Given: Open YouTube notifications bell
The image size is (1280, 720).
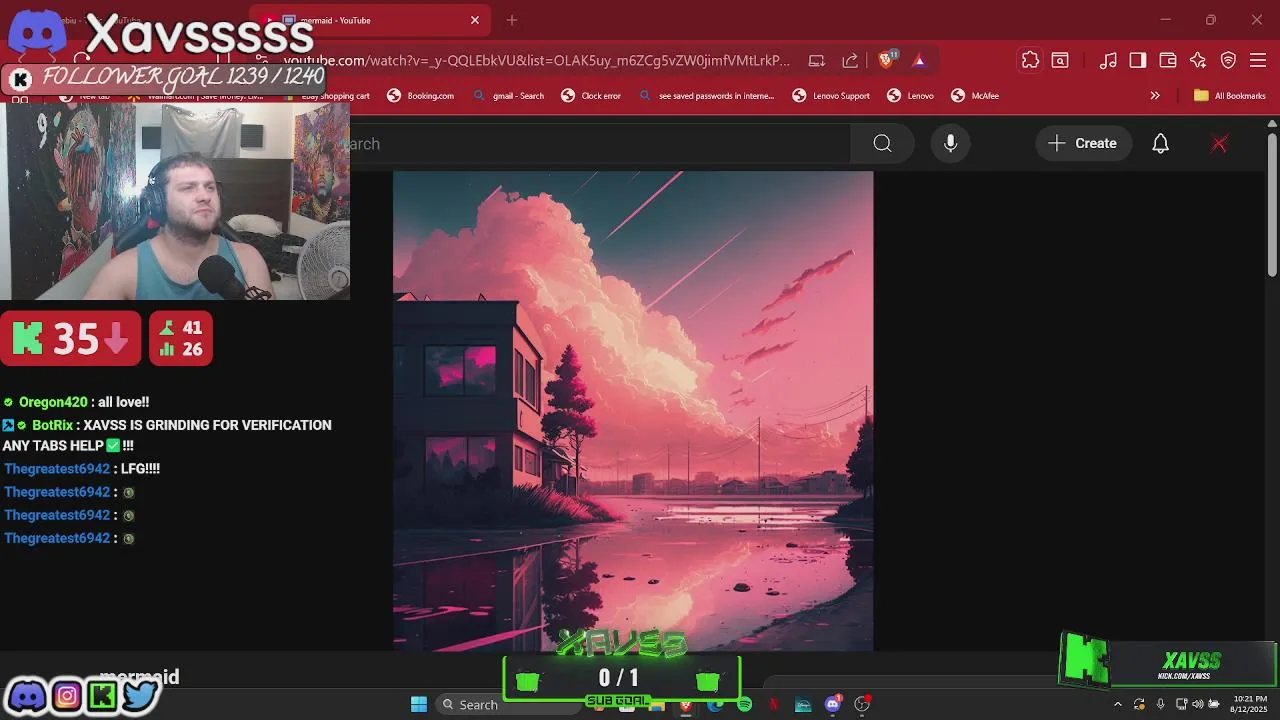Looking at the screenshot, I should tap(1160, 143).
